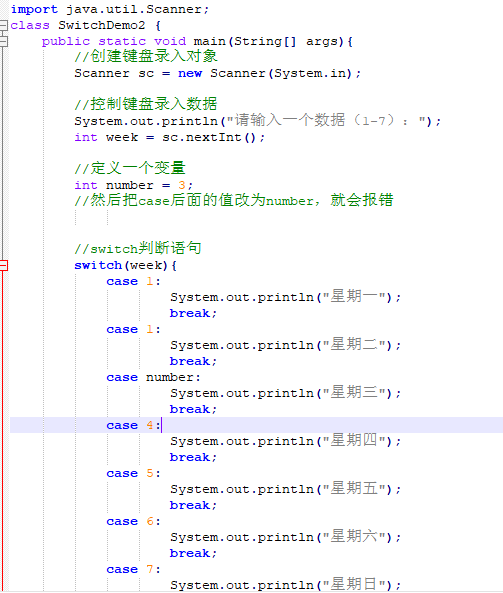Image resolution: width=503 pixels, height=593 pixels.
Task: Click the 'case 5:' label
Action: point(134,473)
